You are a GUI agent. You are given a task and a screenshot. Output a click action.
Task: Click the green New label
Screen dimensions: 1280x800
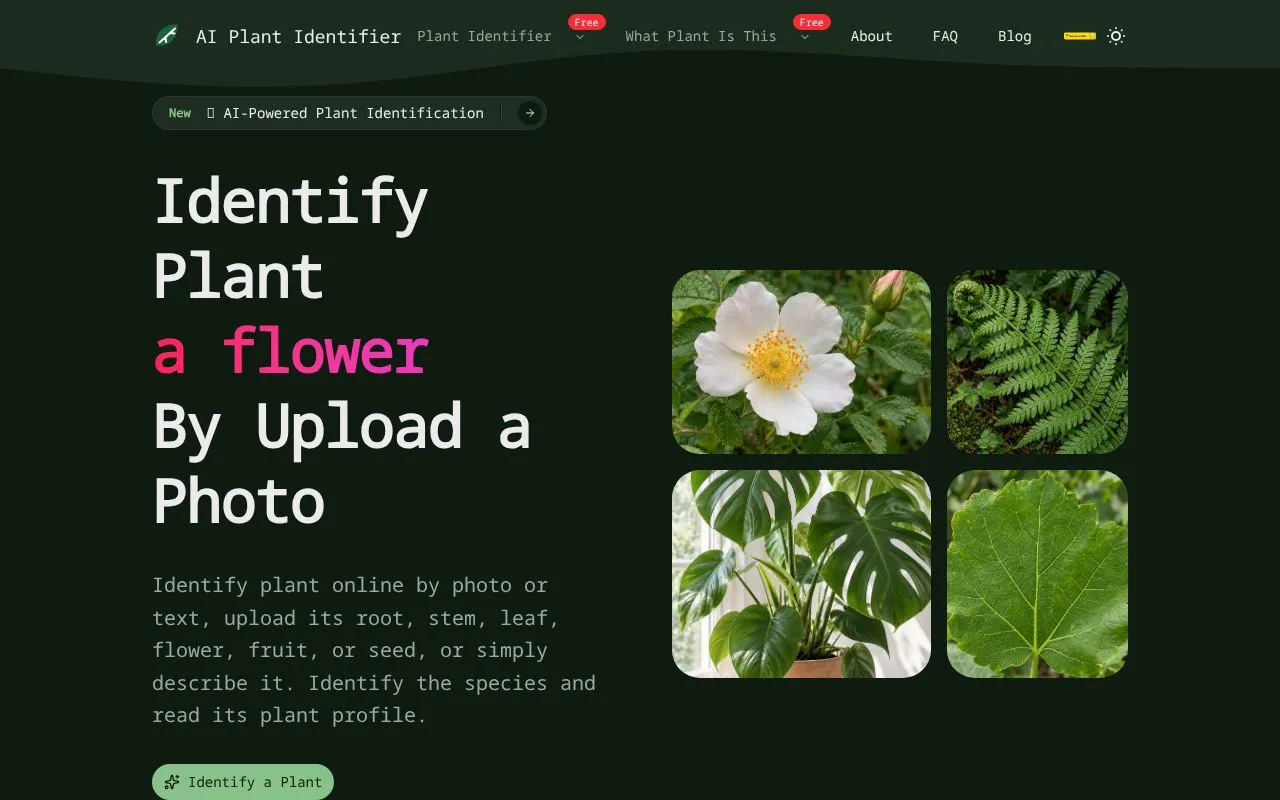pos(180,113)
